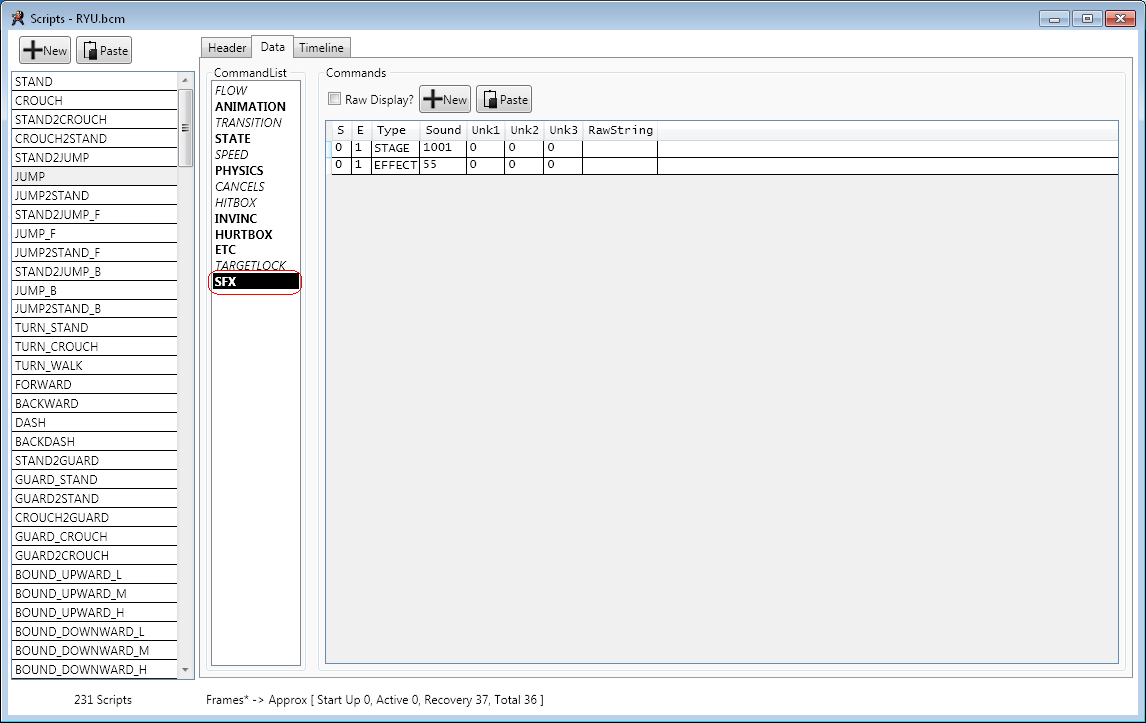1146x723 pixels.
Task: Add a new command with Commands New button
Action: click(445, 99)
